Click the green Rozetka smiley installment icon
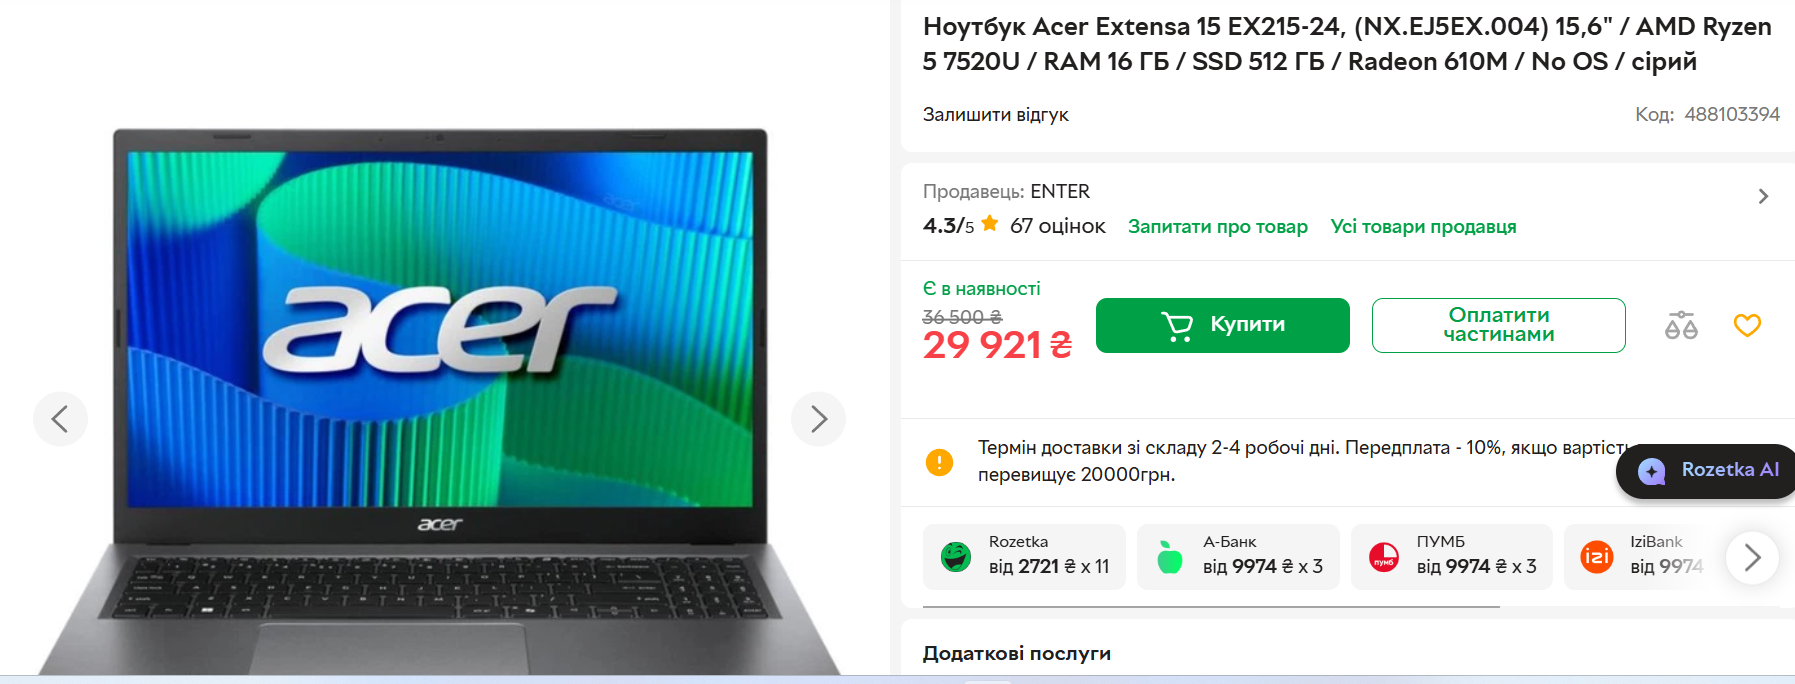The image size is (1795, 684). (x=956, y=556)
